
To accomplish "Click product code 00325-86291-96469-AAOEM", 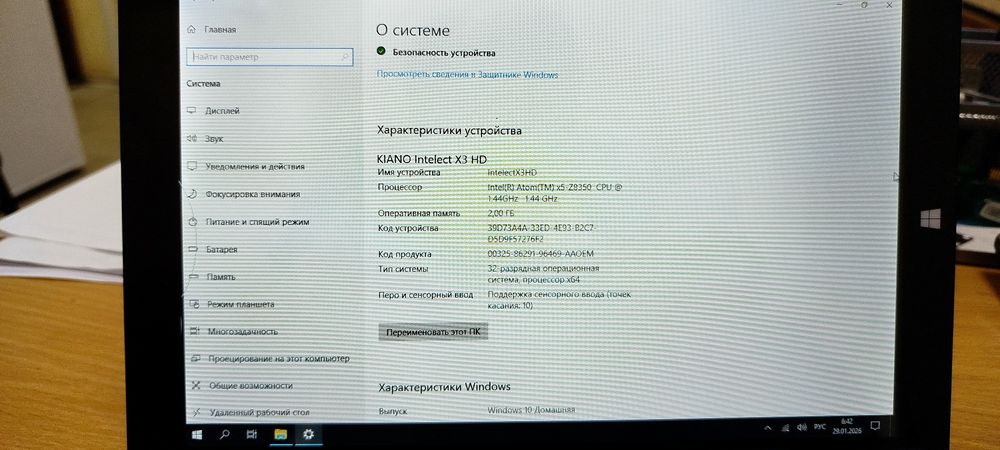I will coord(540,254).
